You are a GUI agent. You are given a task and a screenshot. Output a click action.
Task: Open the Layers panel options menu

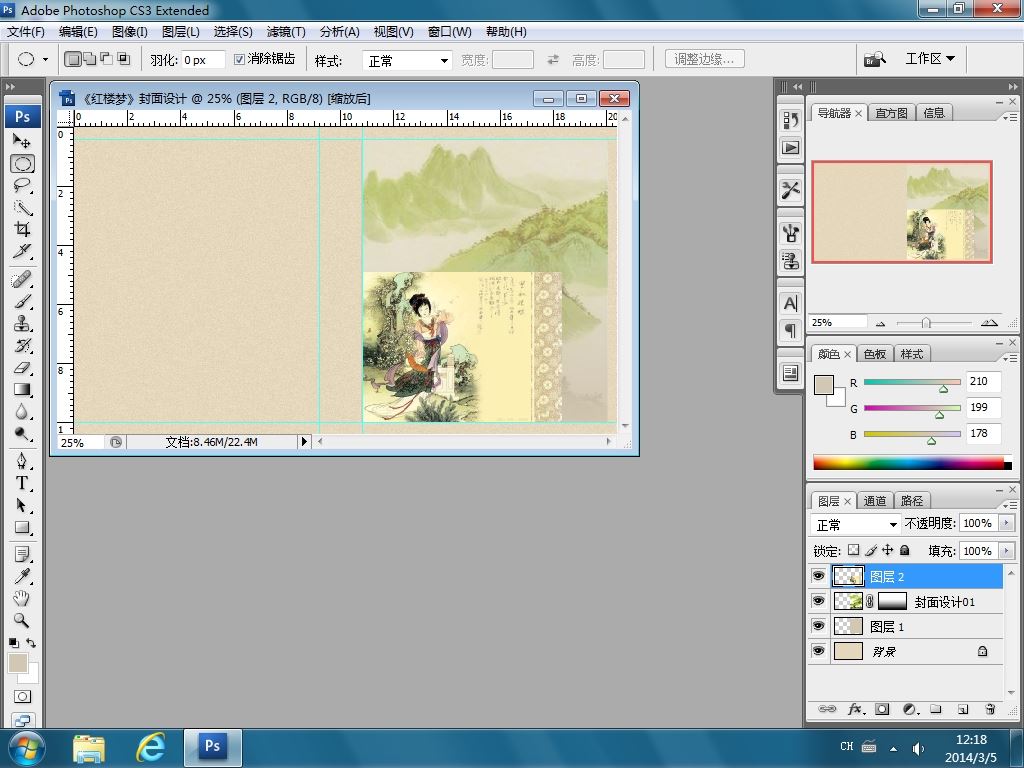pyautogui.click(x=1010, y=505)
